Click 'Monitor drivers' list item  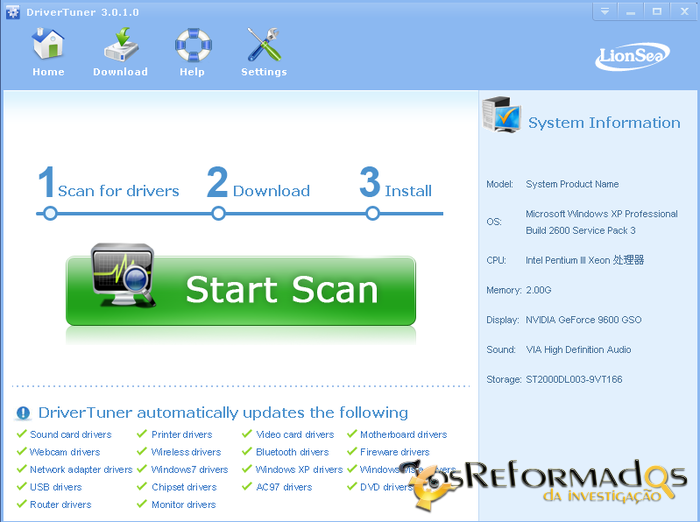tap(183, 505)
